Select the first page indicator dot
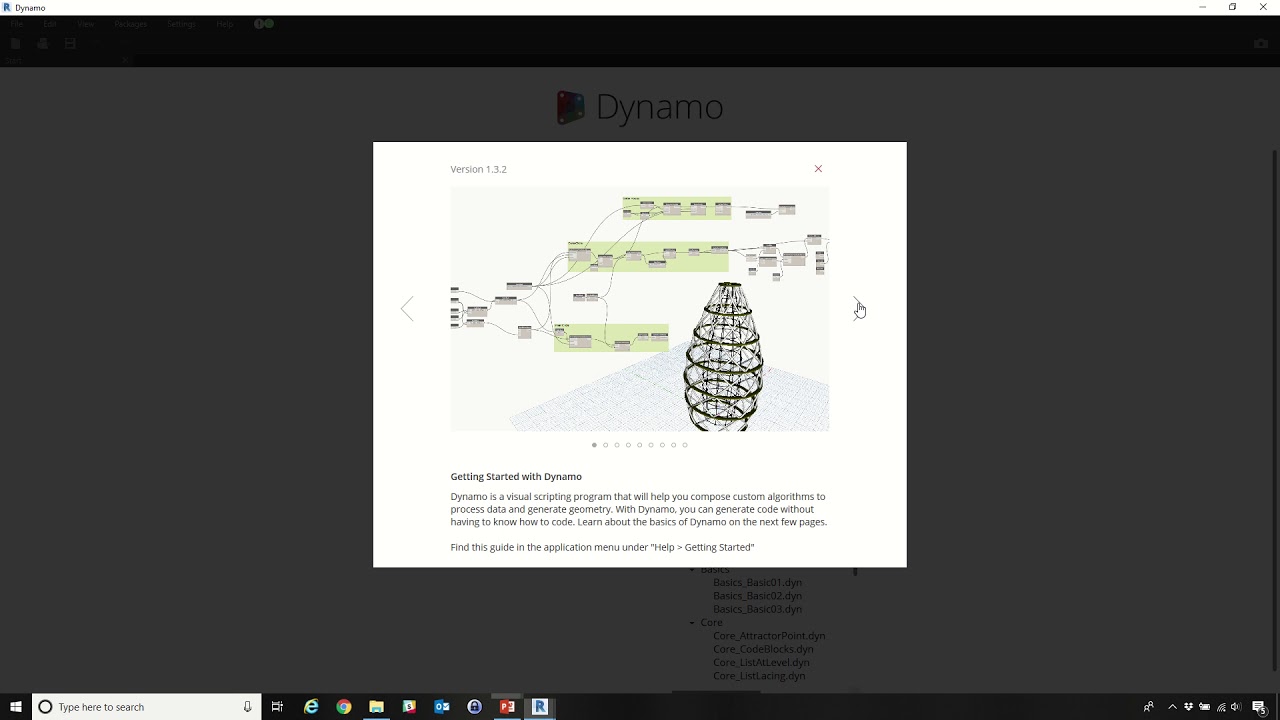The image size is (1280, 720). click(x=594, y=445)
